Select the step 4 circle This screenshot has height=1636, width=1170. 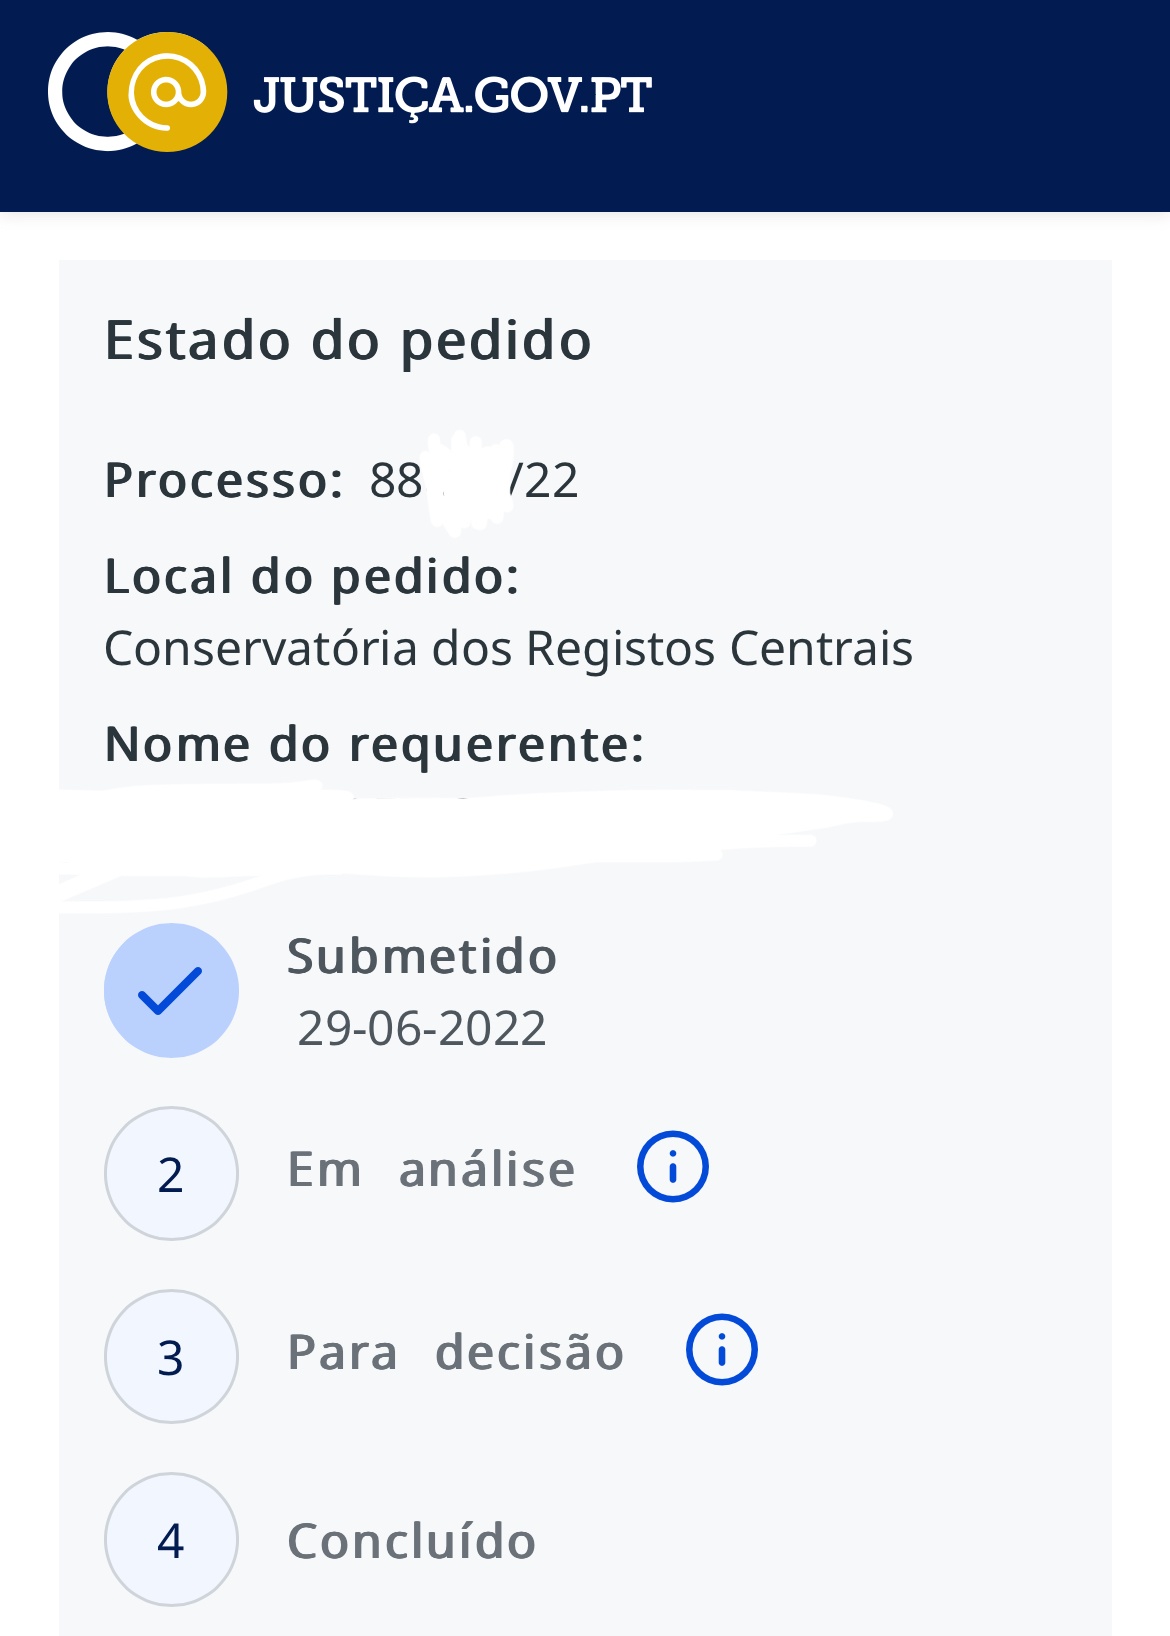(171, 1539)
